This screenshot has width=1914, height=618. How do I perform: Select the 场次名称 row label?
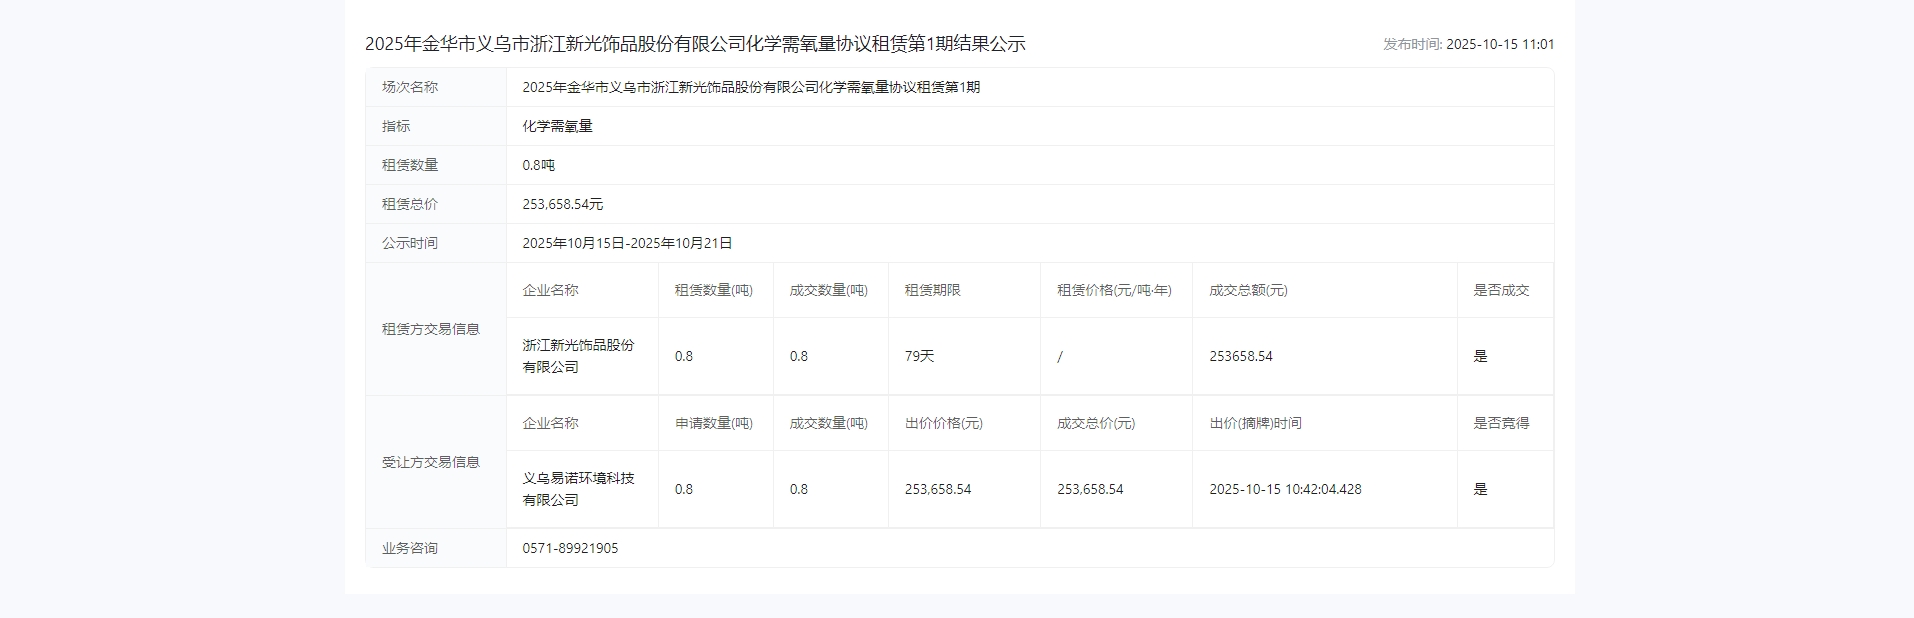click(x=410, y=87)
